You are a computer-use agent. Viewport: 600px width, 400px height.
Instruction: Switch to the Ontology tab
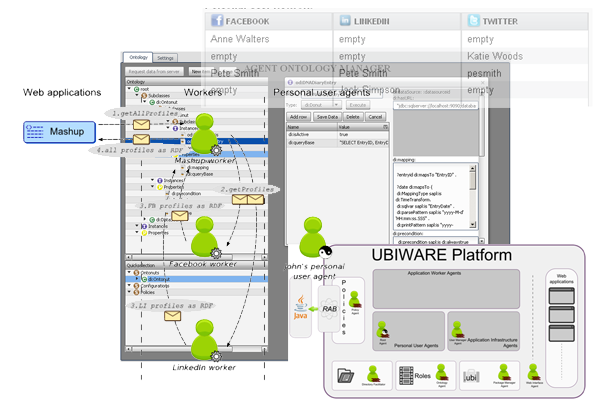(138, 59)
